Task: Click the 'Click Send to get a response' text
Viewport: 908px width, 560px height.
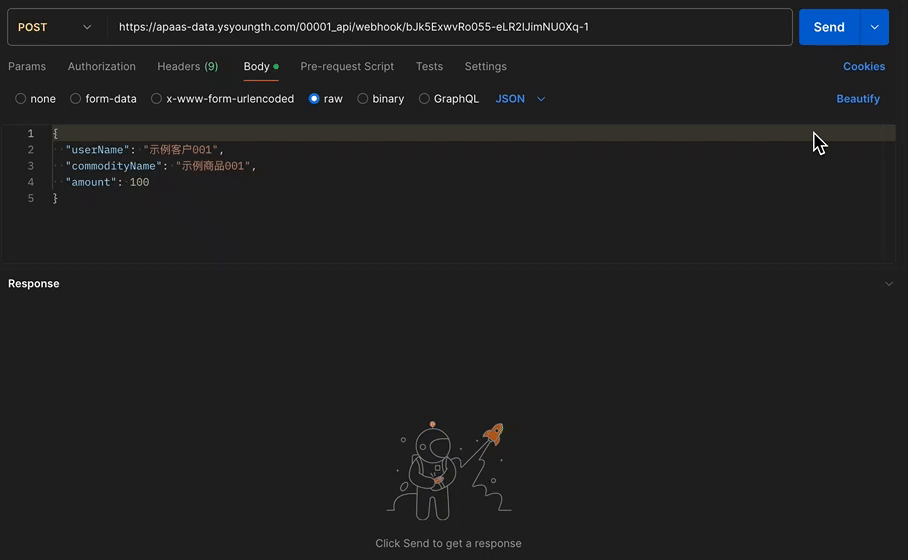Action: point(448,544)
